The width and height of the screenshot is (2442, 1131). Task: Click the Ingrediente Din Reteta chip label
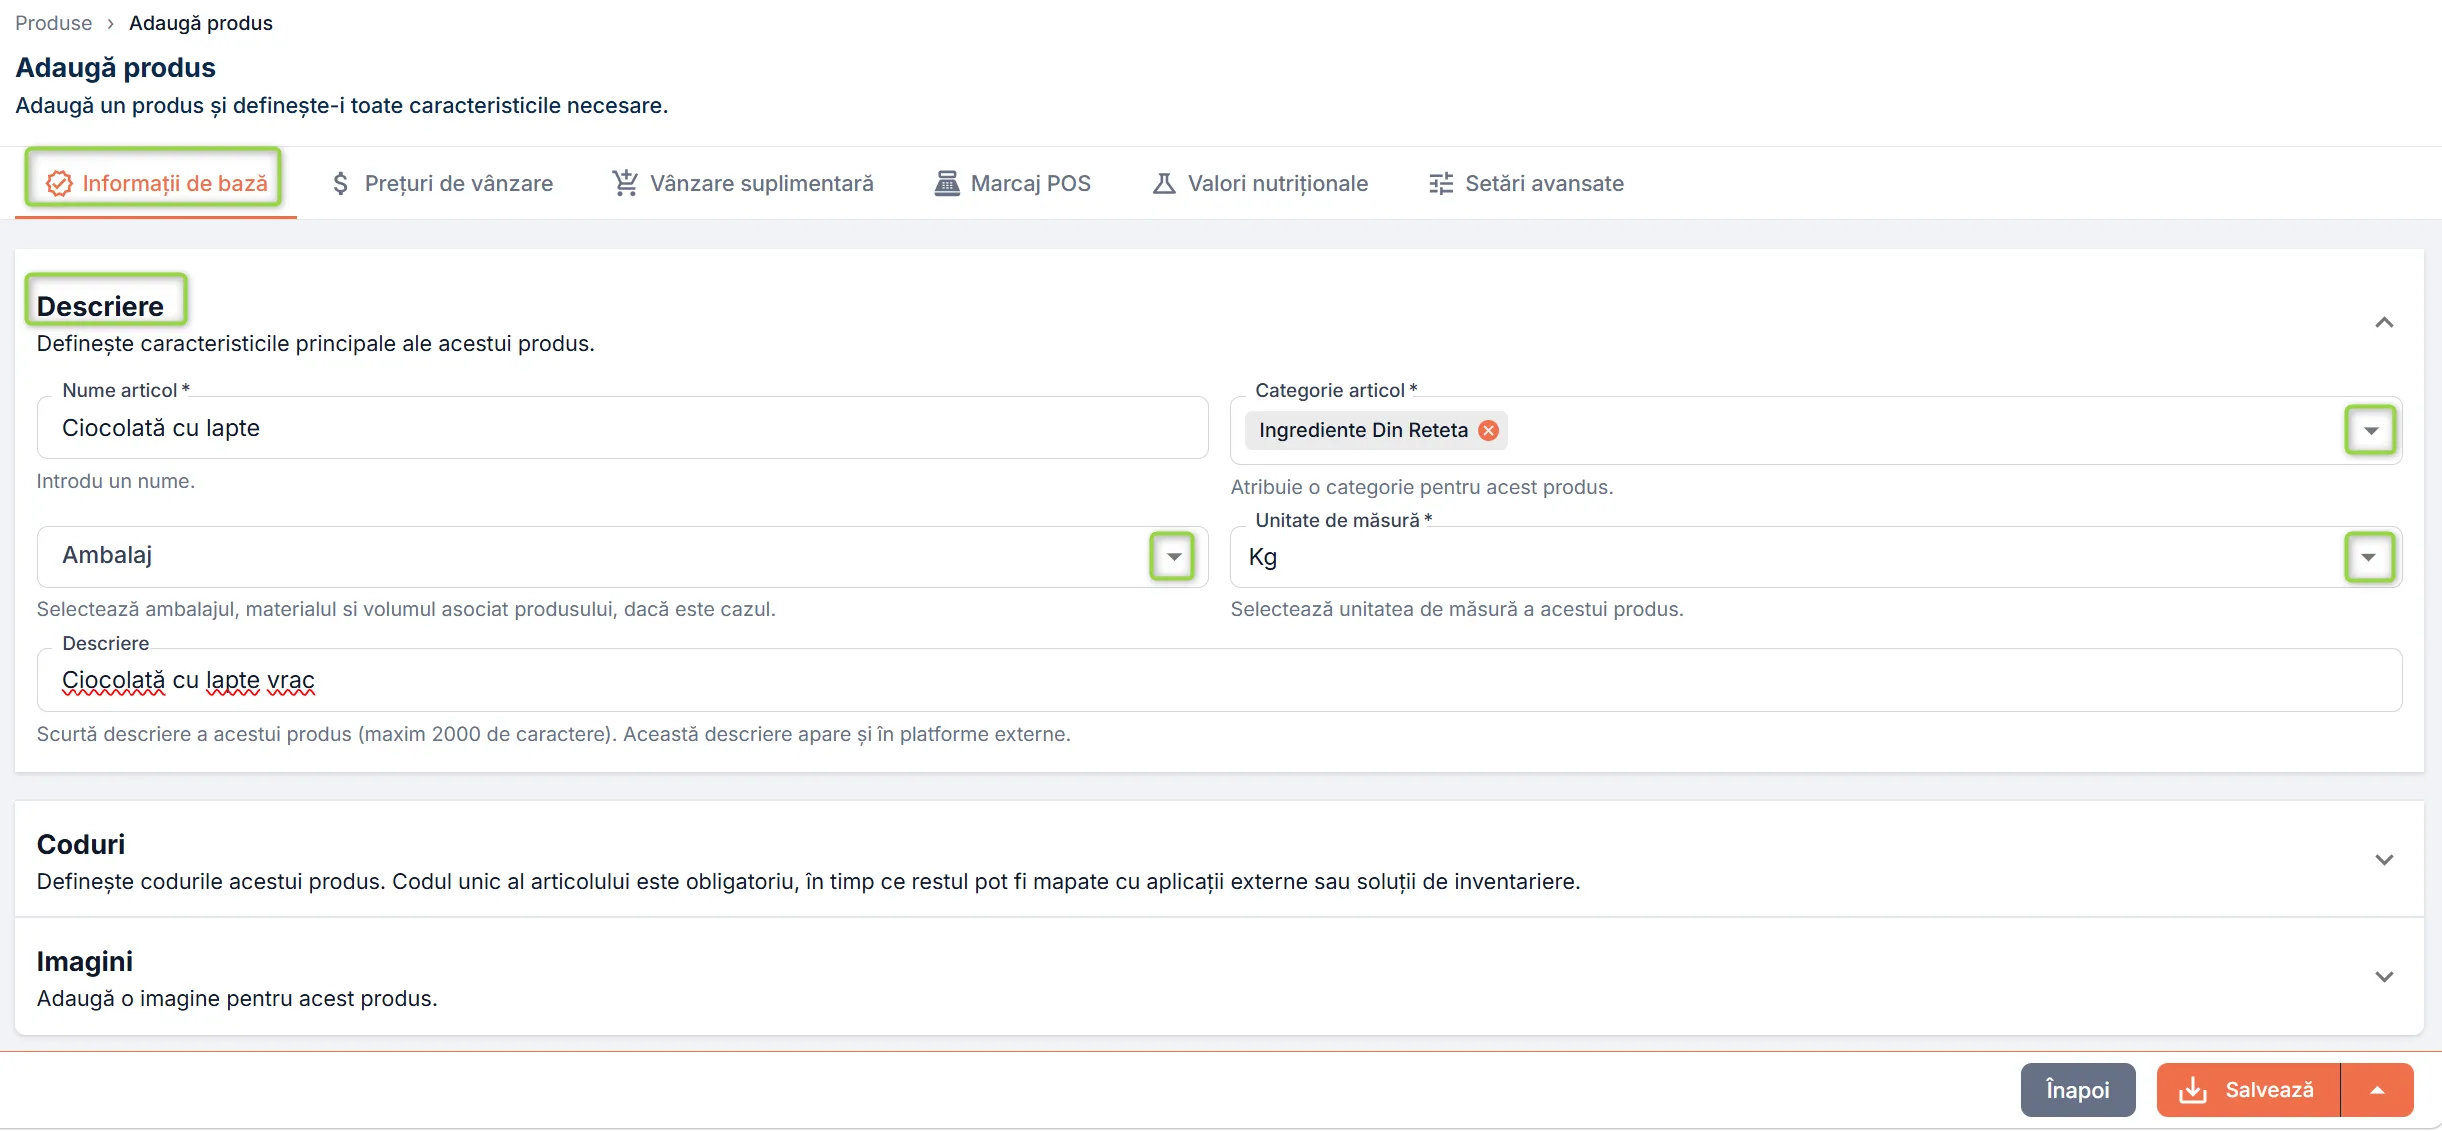point(1363,430)
